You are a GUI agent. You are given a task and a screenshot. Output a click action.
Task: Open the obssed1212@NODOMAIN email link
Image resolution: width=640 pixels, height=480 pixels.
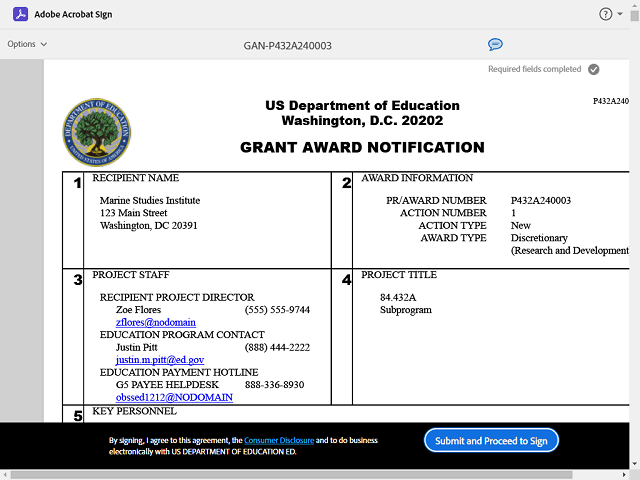174,398
